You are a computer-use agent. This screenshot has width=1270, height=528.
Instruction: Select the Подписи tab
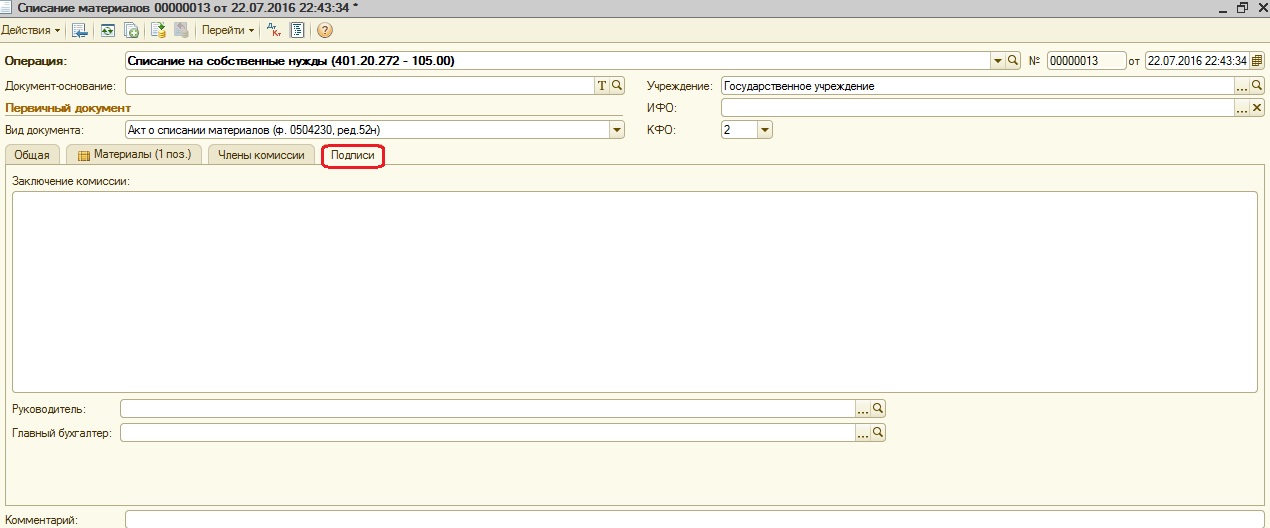tap(353, 155)
